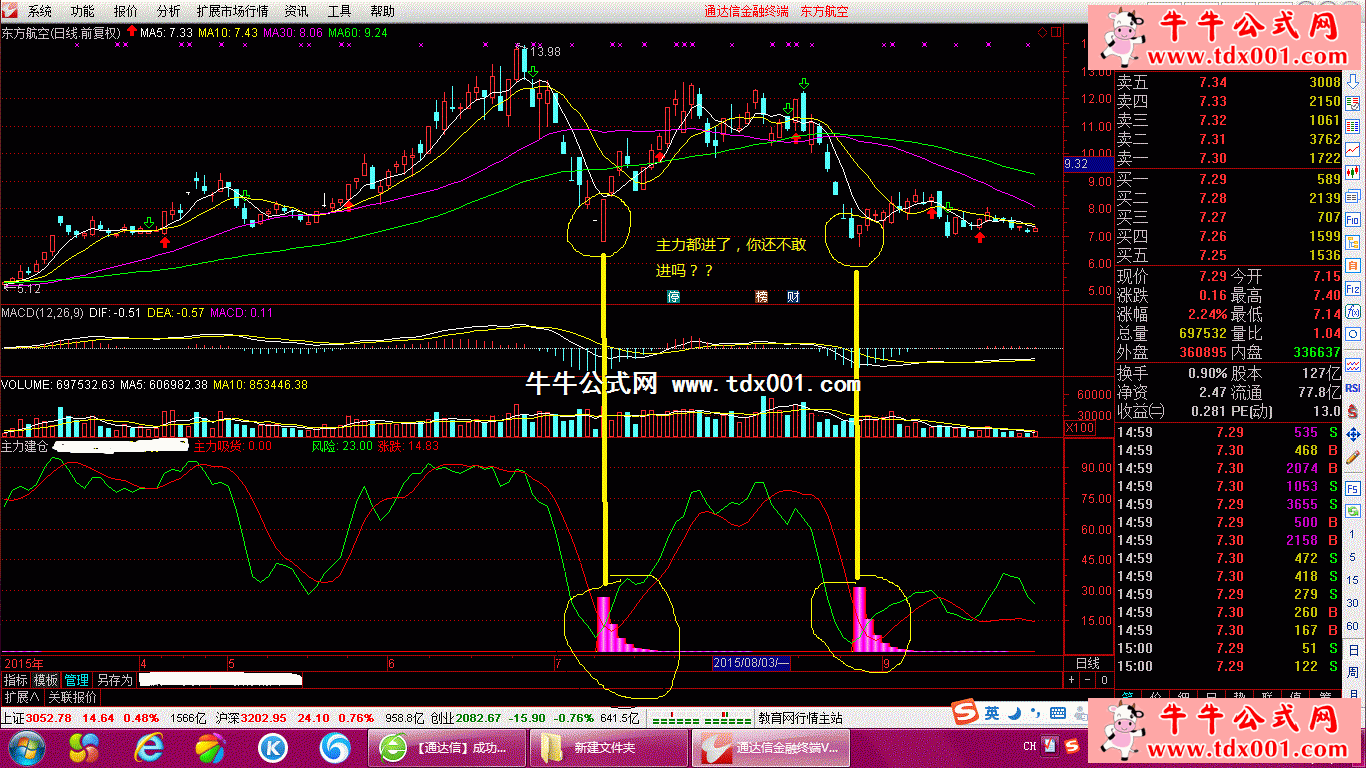Click the - zoom button under 日线

1087,680
